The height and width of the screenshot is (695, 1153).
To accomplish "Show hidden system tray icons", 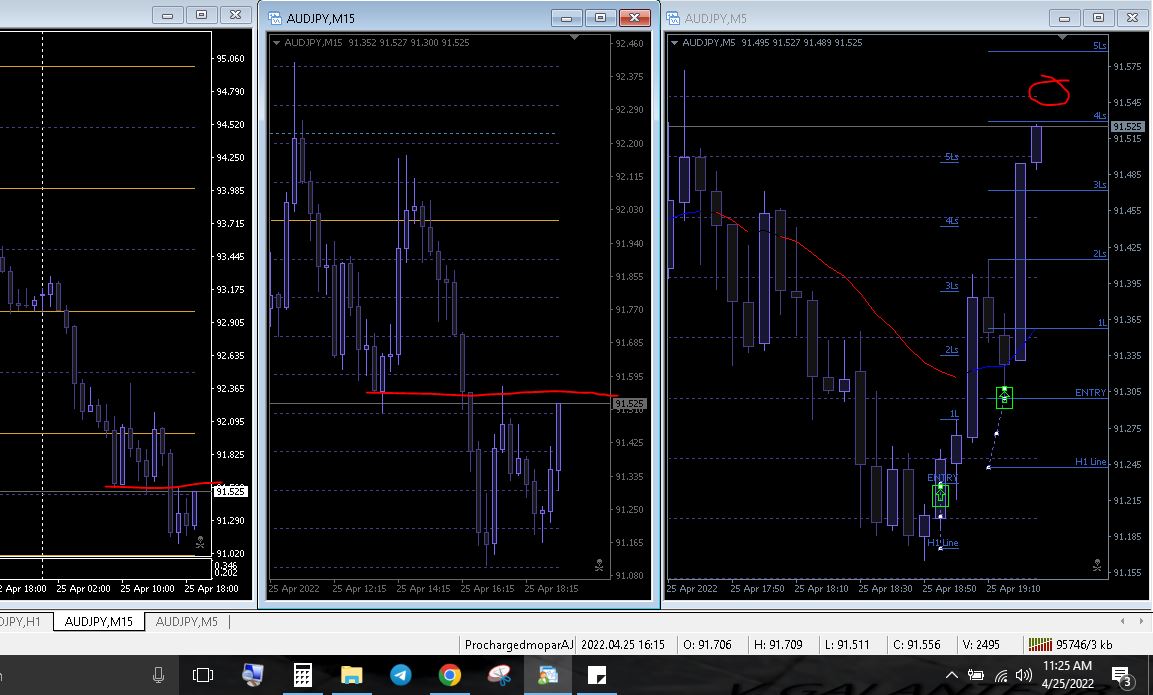I will (x=952, y=675).
